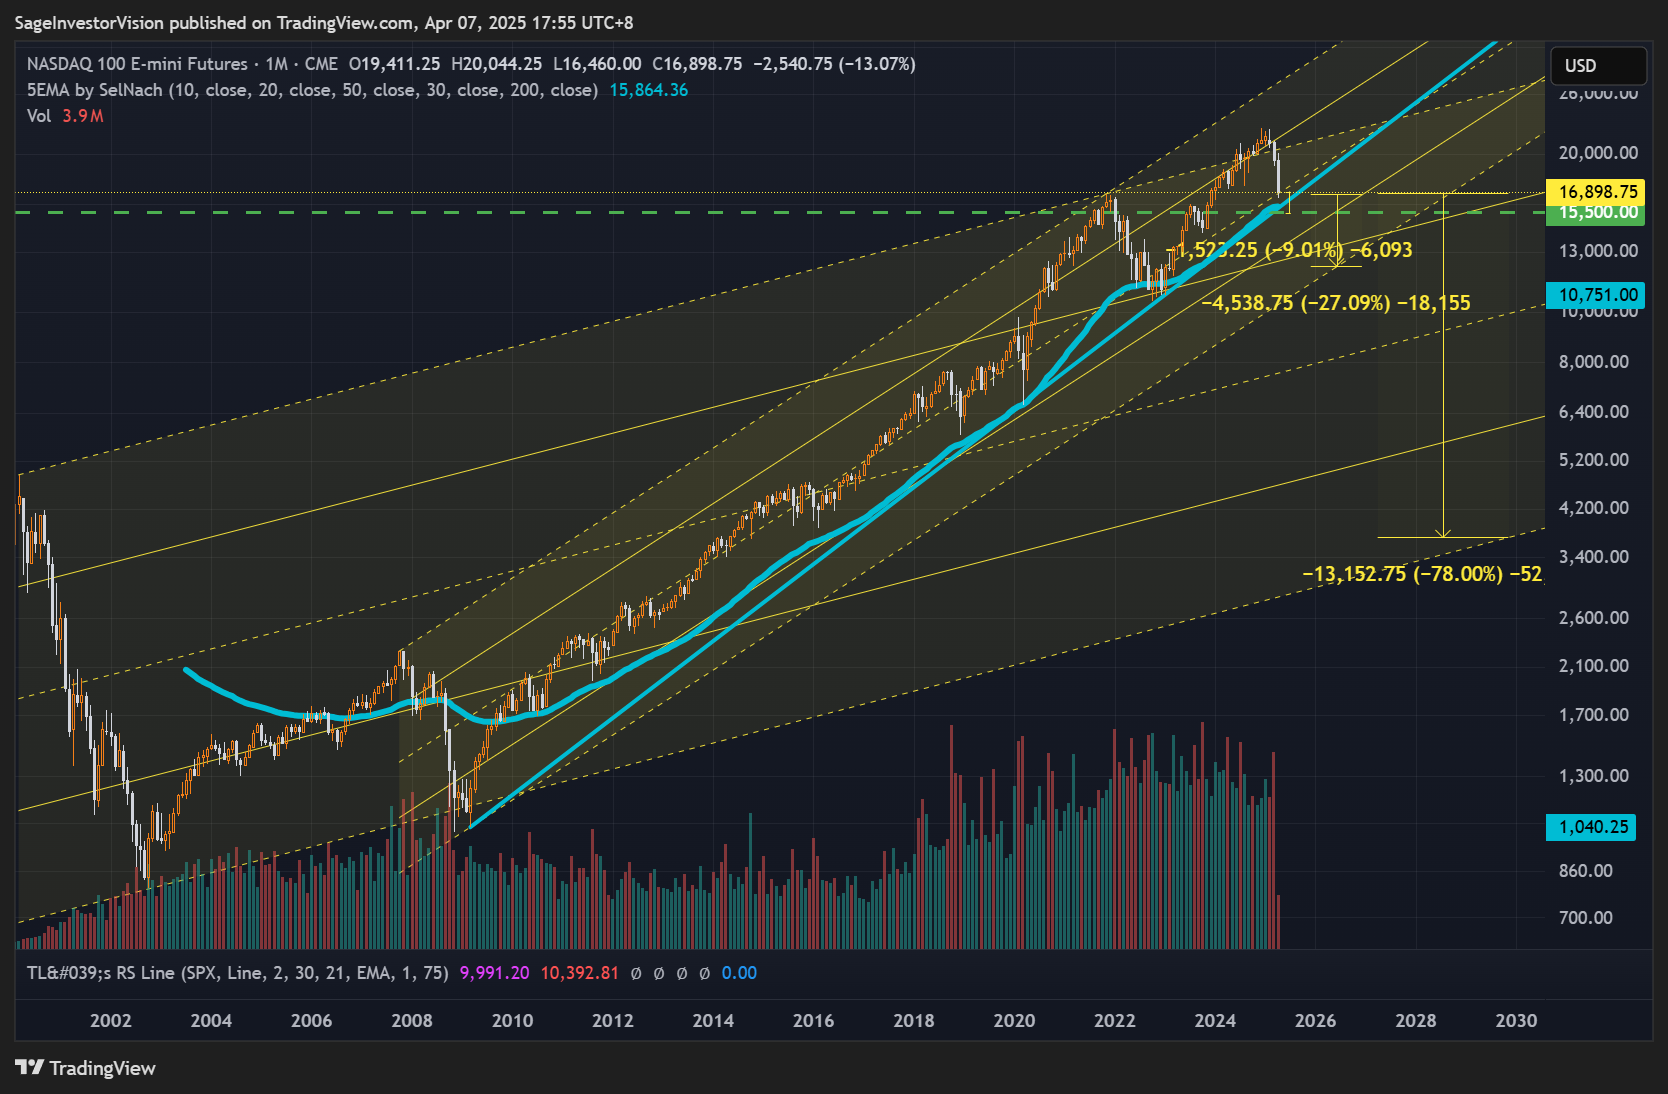Click the 2018 label on time axis
The width and height of the screenshot is (1668, 1094).
pyautogui.click(x=914, y=1021)
